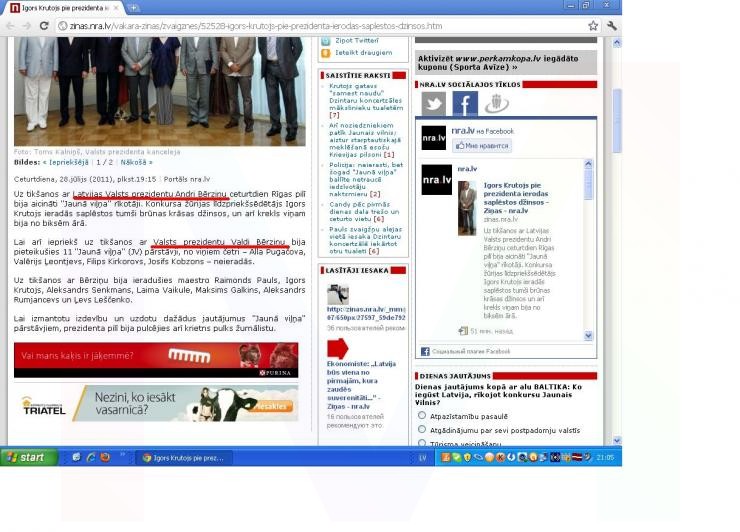Open the Windows Start menu
The image size is (740, 532).
pos(27,457)
